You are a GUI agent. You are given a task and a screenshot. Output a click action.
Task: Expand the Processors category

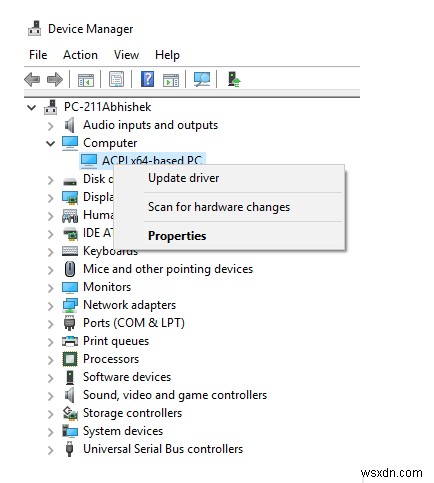50,360
